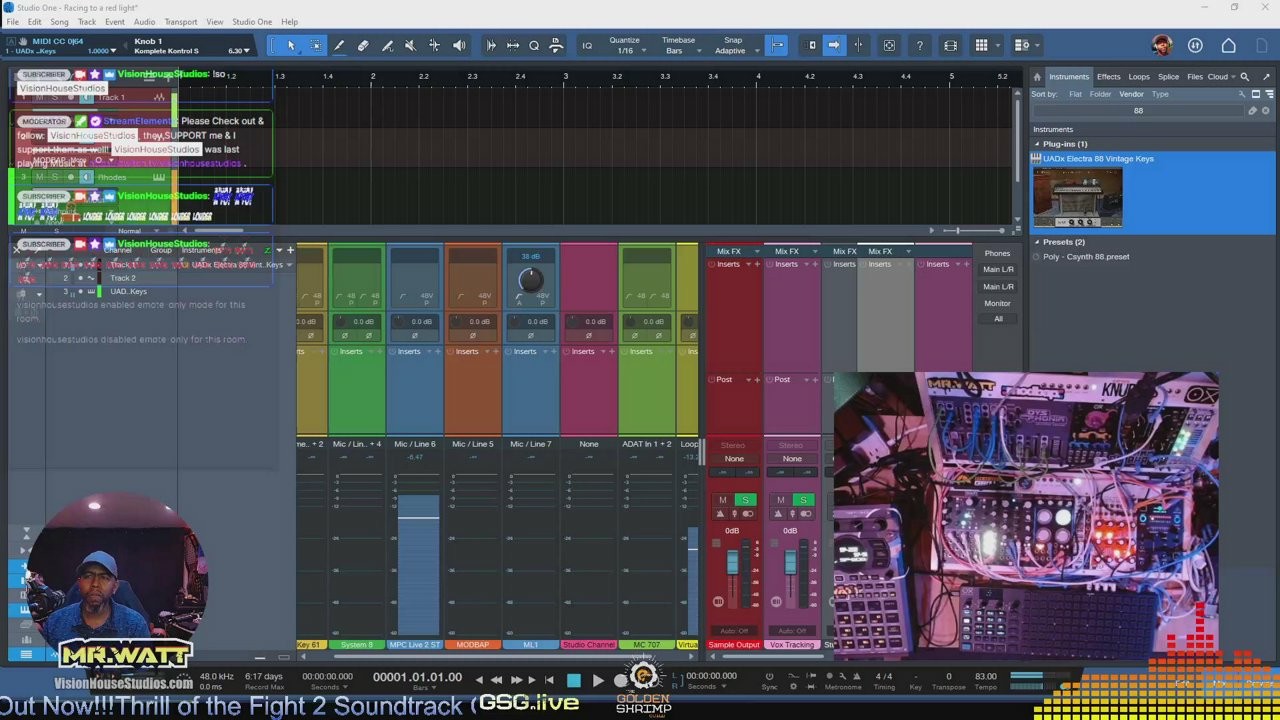Open the File menu
Screen dimensions: 1280x720
pos(12,22)
